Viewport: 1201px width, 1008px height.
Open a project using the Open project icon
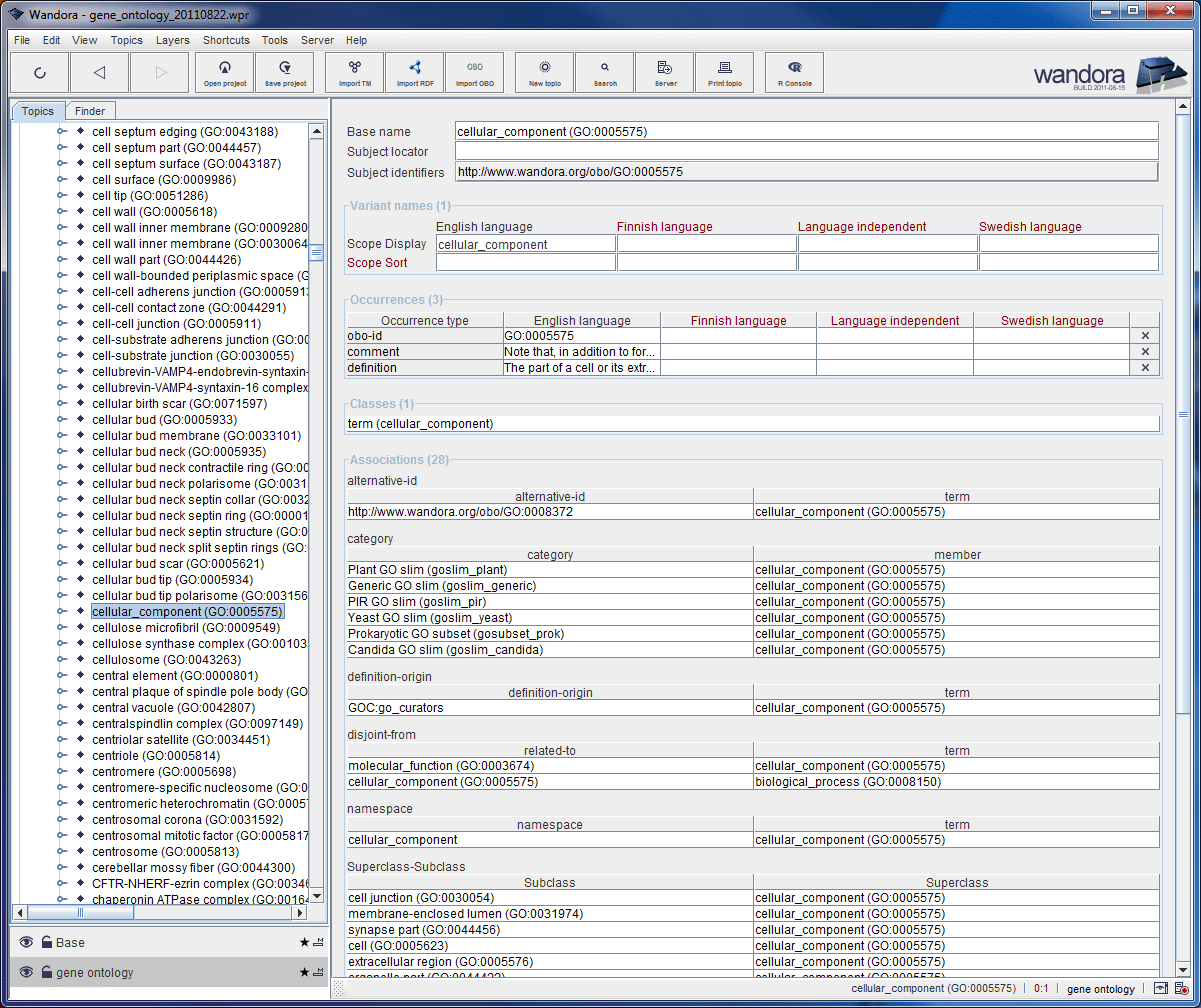tap(224, 72)
